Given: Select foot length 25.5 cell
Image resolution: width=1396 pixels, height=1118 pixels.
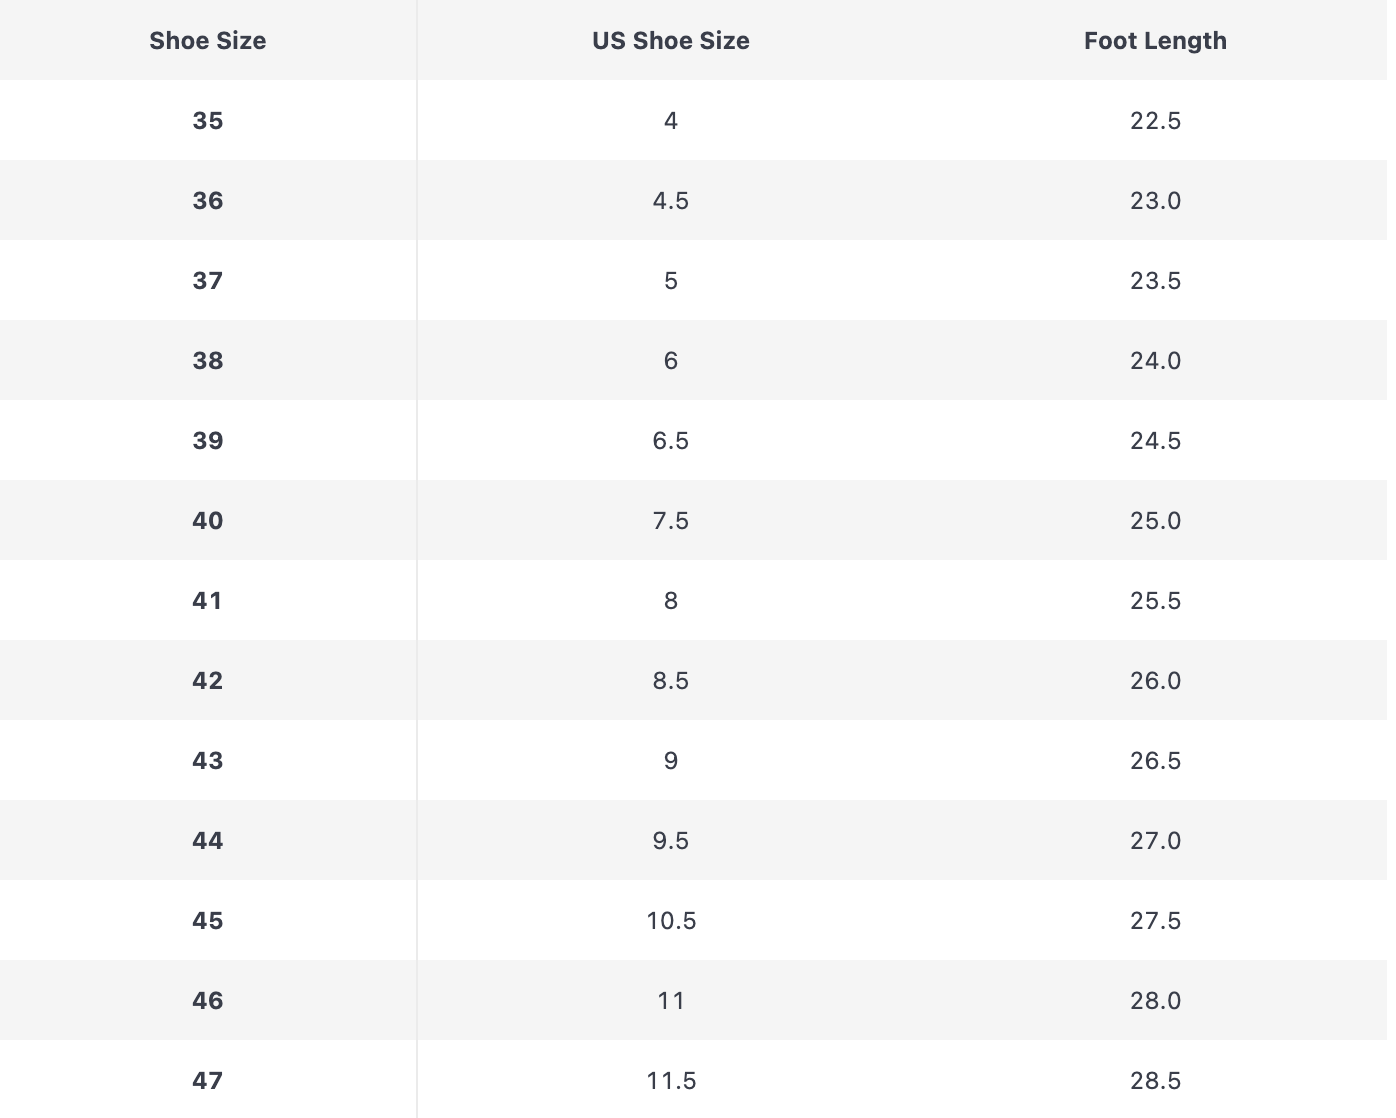Looking at the screenshot, I should [1155, 601].
